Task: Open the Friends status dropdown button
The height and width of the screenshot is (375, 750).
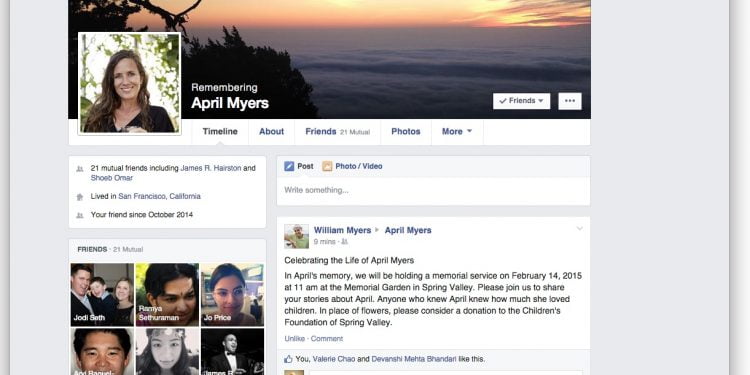Action: [x=521, y=101]
